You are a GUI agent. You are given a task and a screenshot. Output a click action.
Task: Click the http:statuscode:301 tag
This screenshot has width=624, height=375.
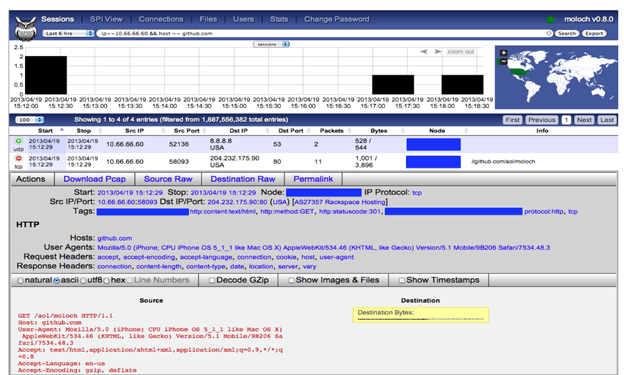(x=350, y=212)
